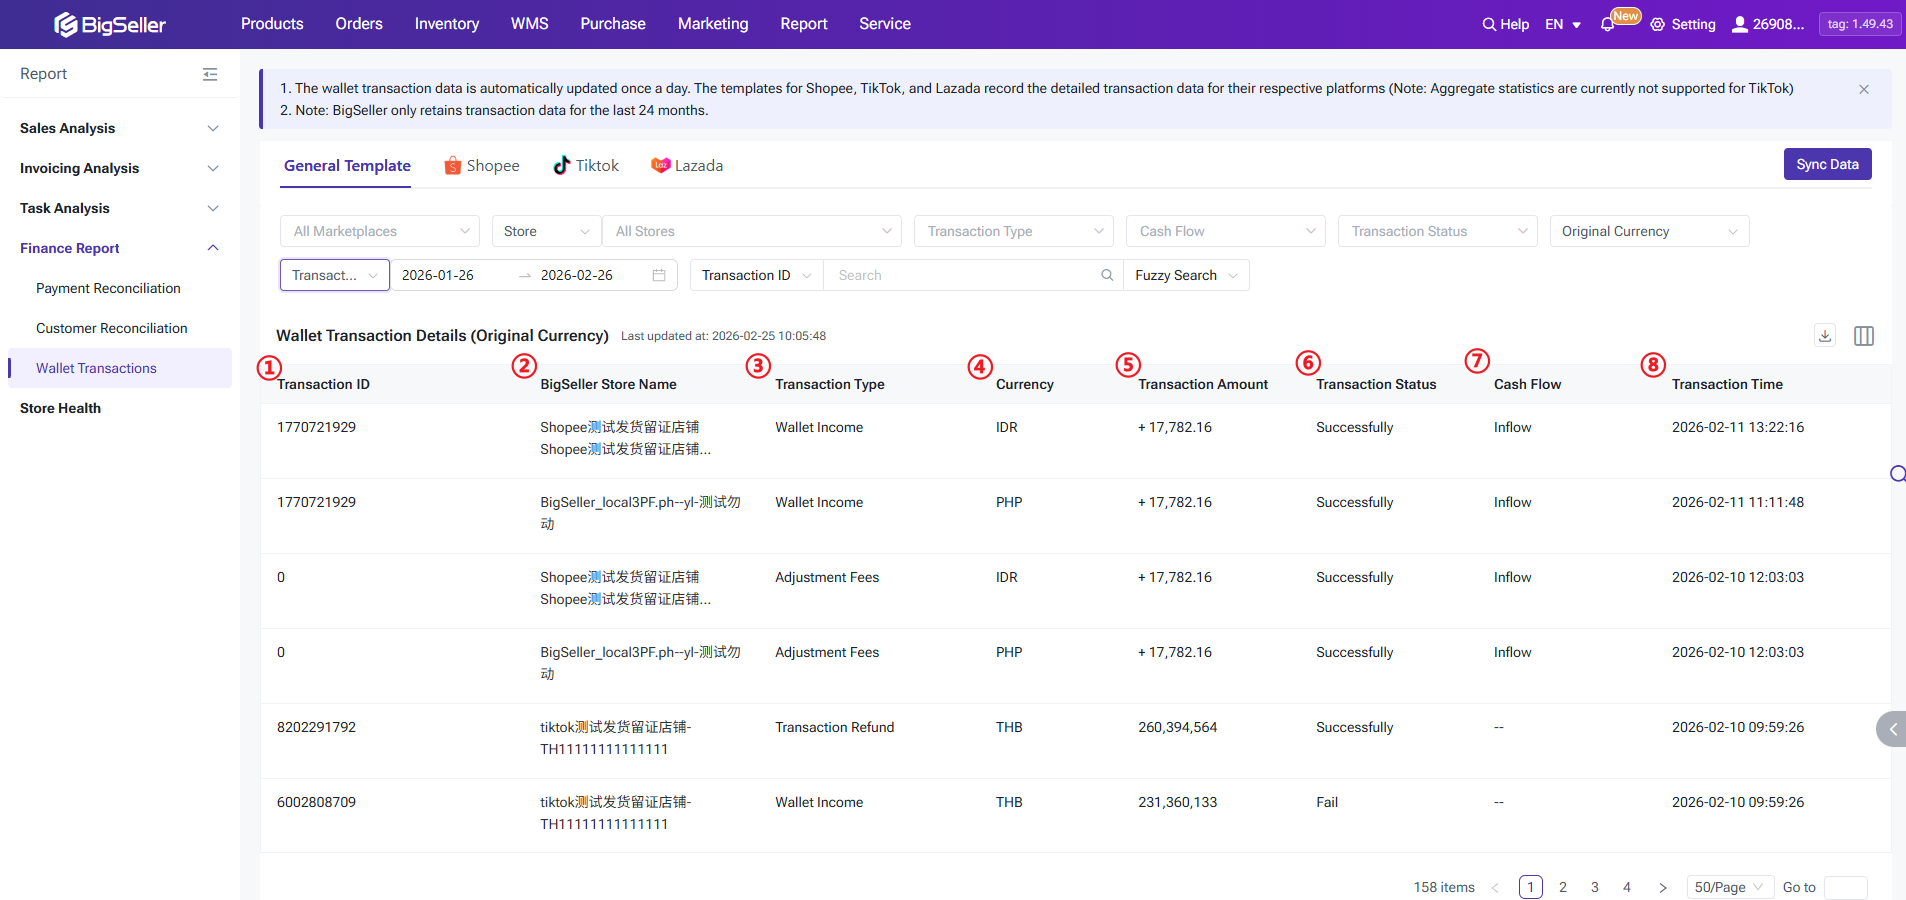The width and height of the screenshot is (1906, 900).
Task: Click the Setting gear icon
Action: click(x=1658, y=24)
